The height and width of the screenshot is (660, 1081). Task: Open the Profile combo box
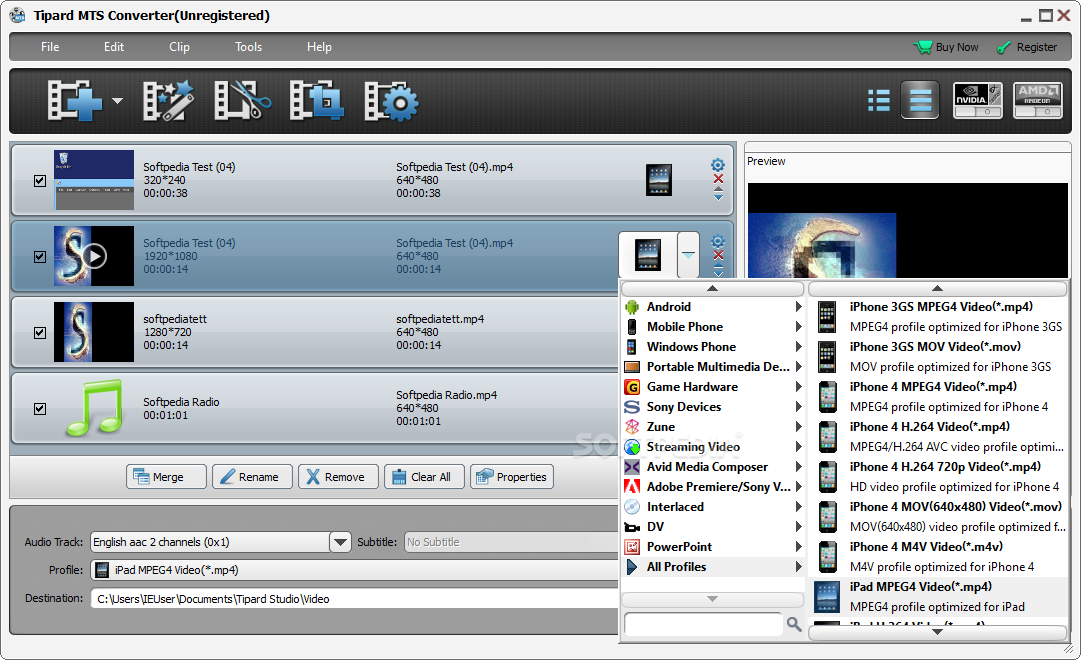point(354,570)
